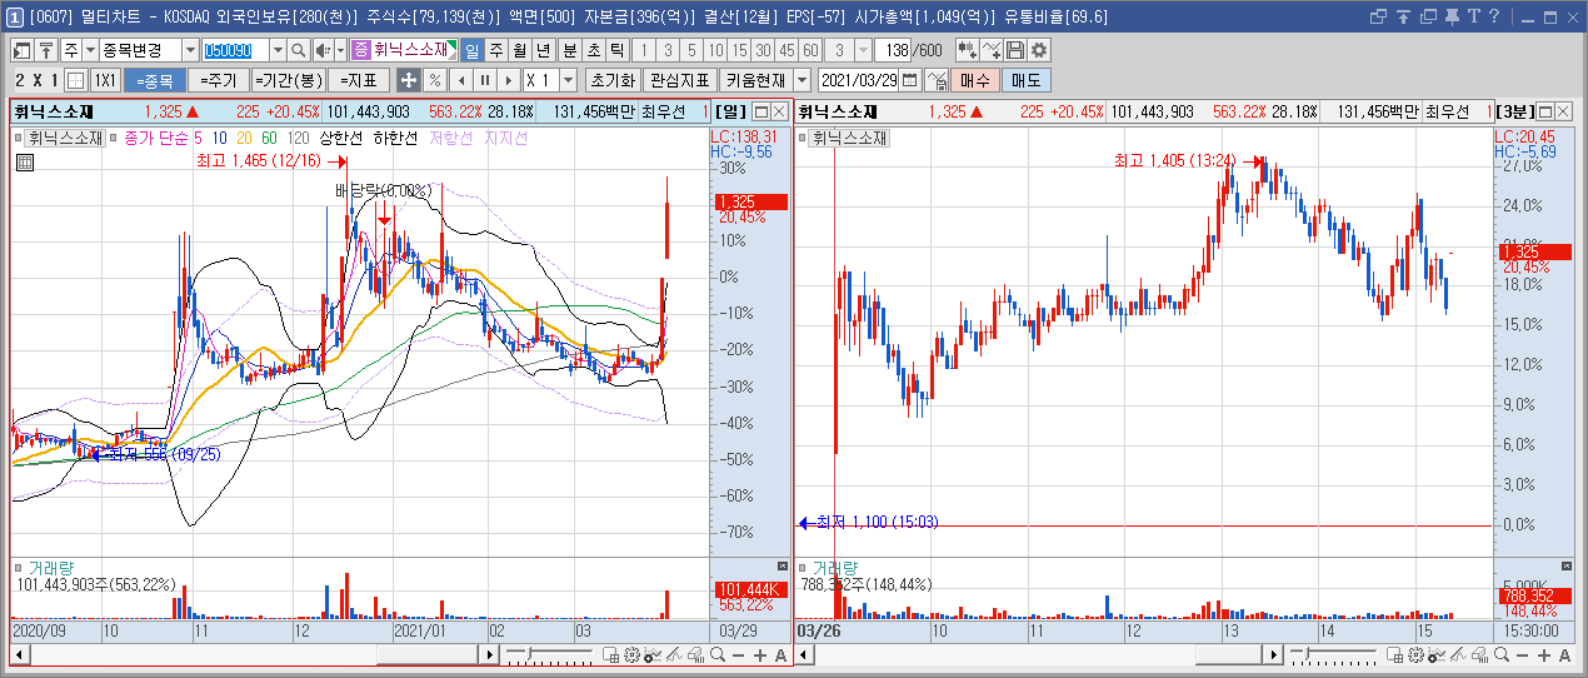
Task: Toggle the percent scale button
Action: click(434, 80)
